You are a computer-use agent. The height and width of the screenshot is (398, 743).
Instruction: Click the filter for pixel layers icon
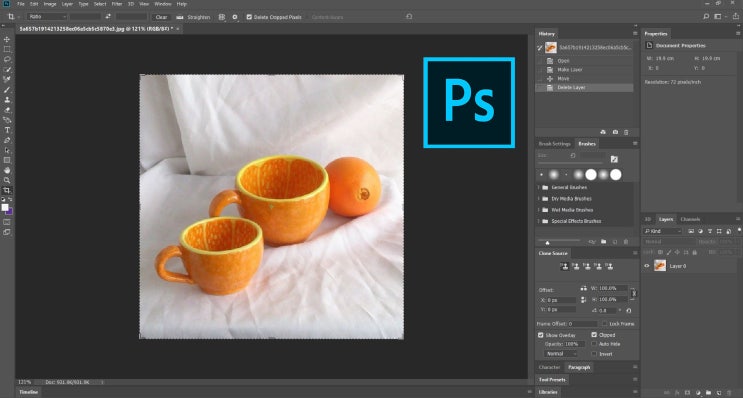pos(690,231)
